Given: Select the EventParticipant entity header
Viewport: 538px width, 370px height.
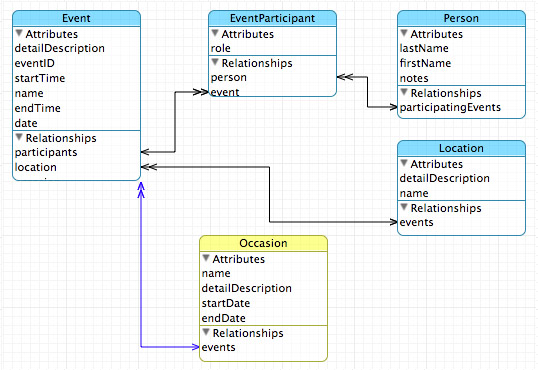Looking at the screenshot, I should (x=272, y=18).
